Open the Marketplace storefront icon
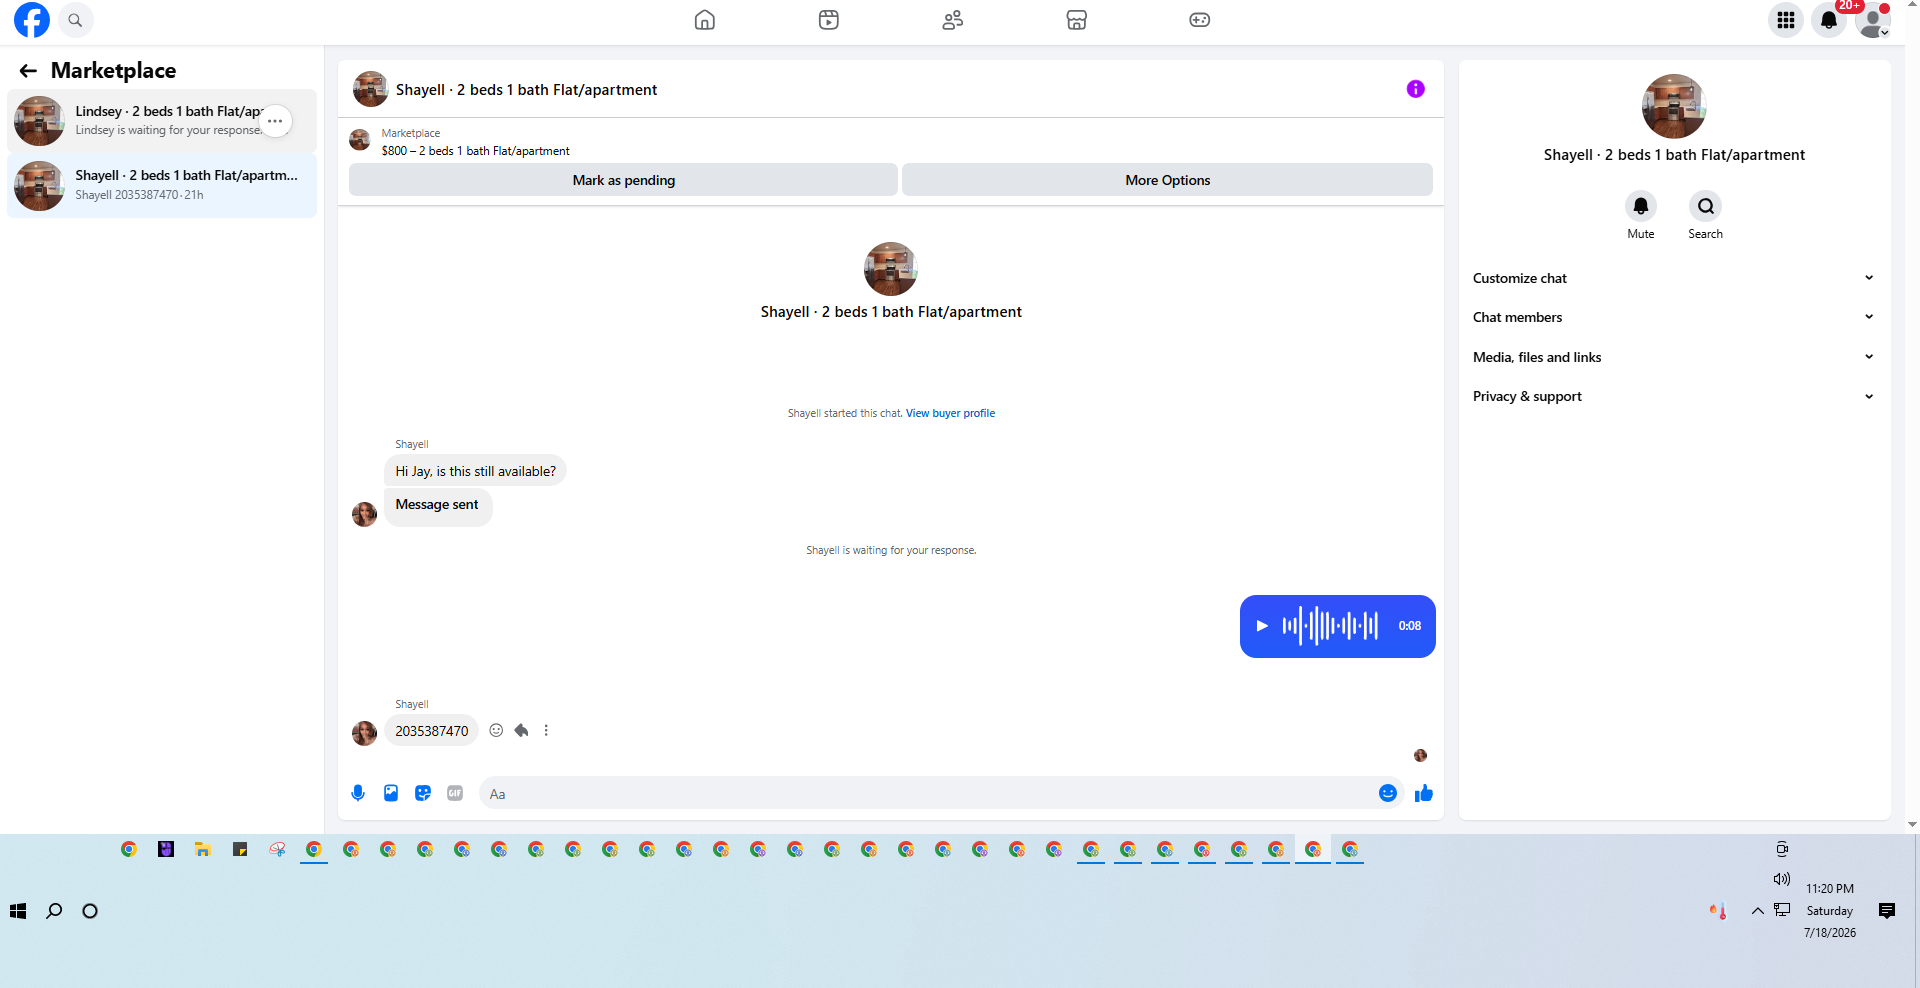 click(1076, 20)
